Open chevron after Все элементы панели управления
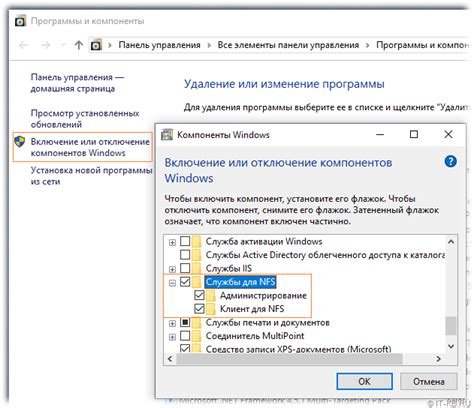Screen dimensions: 474x408 click(368, 45)
